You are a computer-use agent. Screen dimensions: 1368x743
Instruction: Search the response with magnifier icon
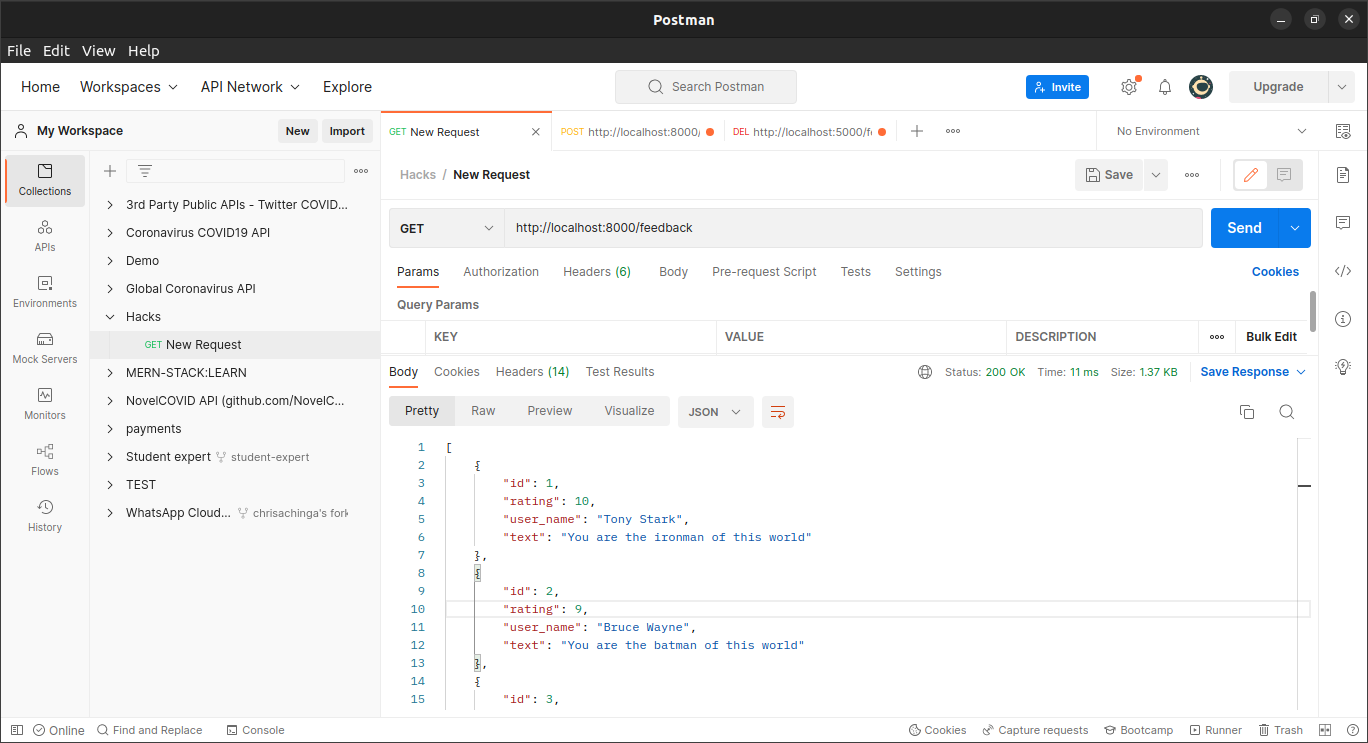tap(1287, 412)
